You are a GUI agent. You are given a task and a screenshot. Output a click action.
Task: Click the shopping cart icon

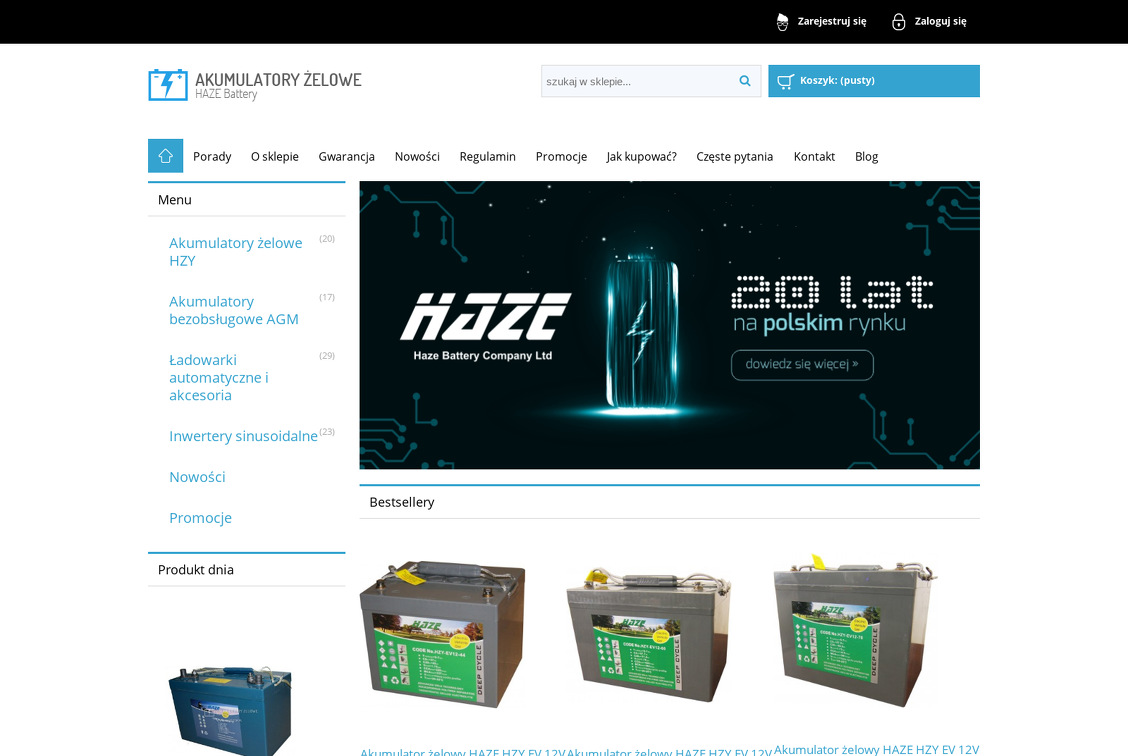click(785, 81)
